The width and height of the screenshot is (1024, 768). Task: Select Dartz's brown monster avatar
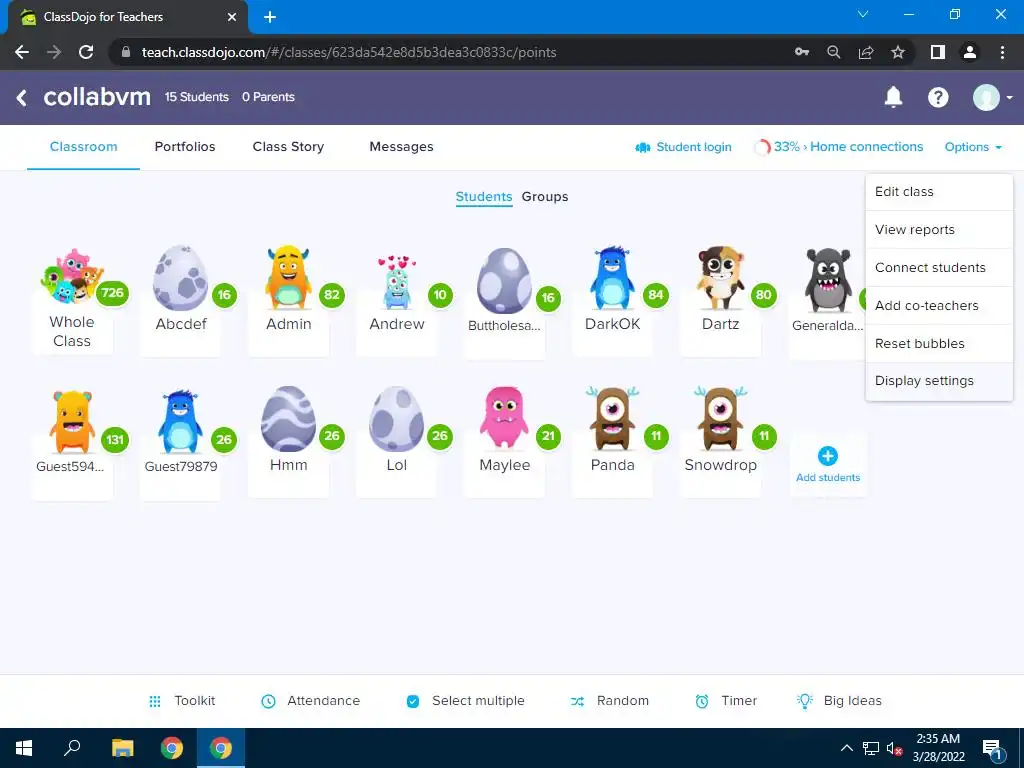coord(720,278)
